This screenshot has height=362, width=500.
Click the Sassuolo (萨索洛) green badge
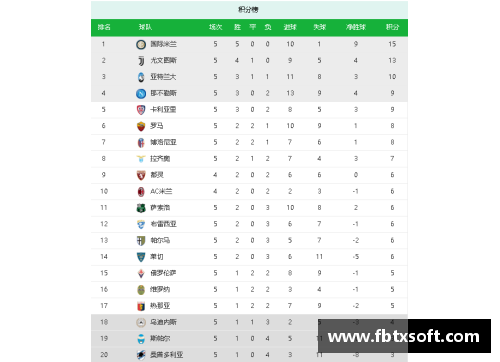(x=141, y=208)
